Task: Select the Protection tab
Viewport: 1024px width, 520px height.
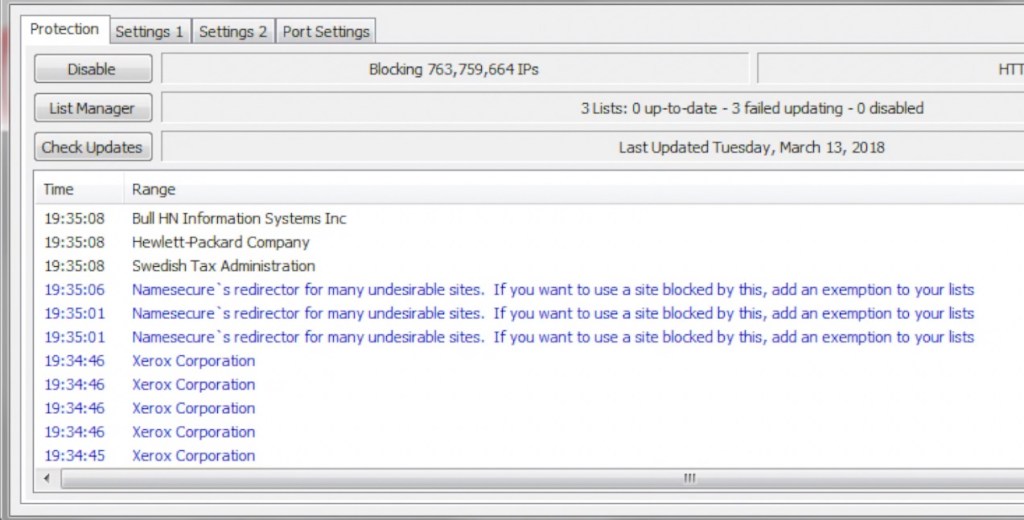Action: (x=64, y=29)
